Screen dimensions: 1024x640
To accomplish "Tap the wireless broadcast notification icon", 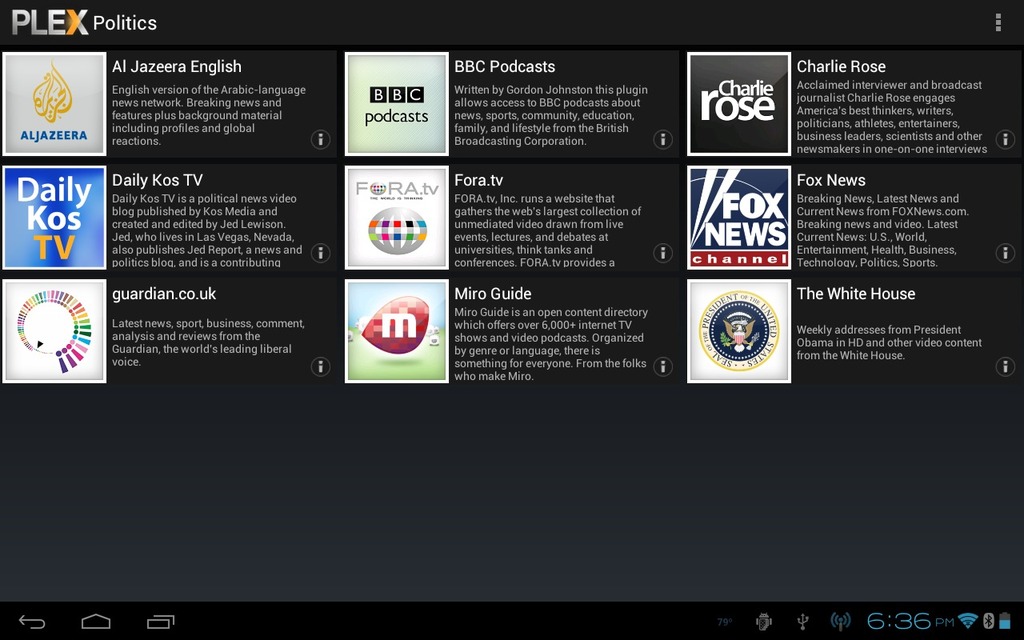I will coord(840,622).
